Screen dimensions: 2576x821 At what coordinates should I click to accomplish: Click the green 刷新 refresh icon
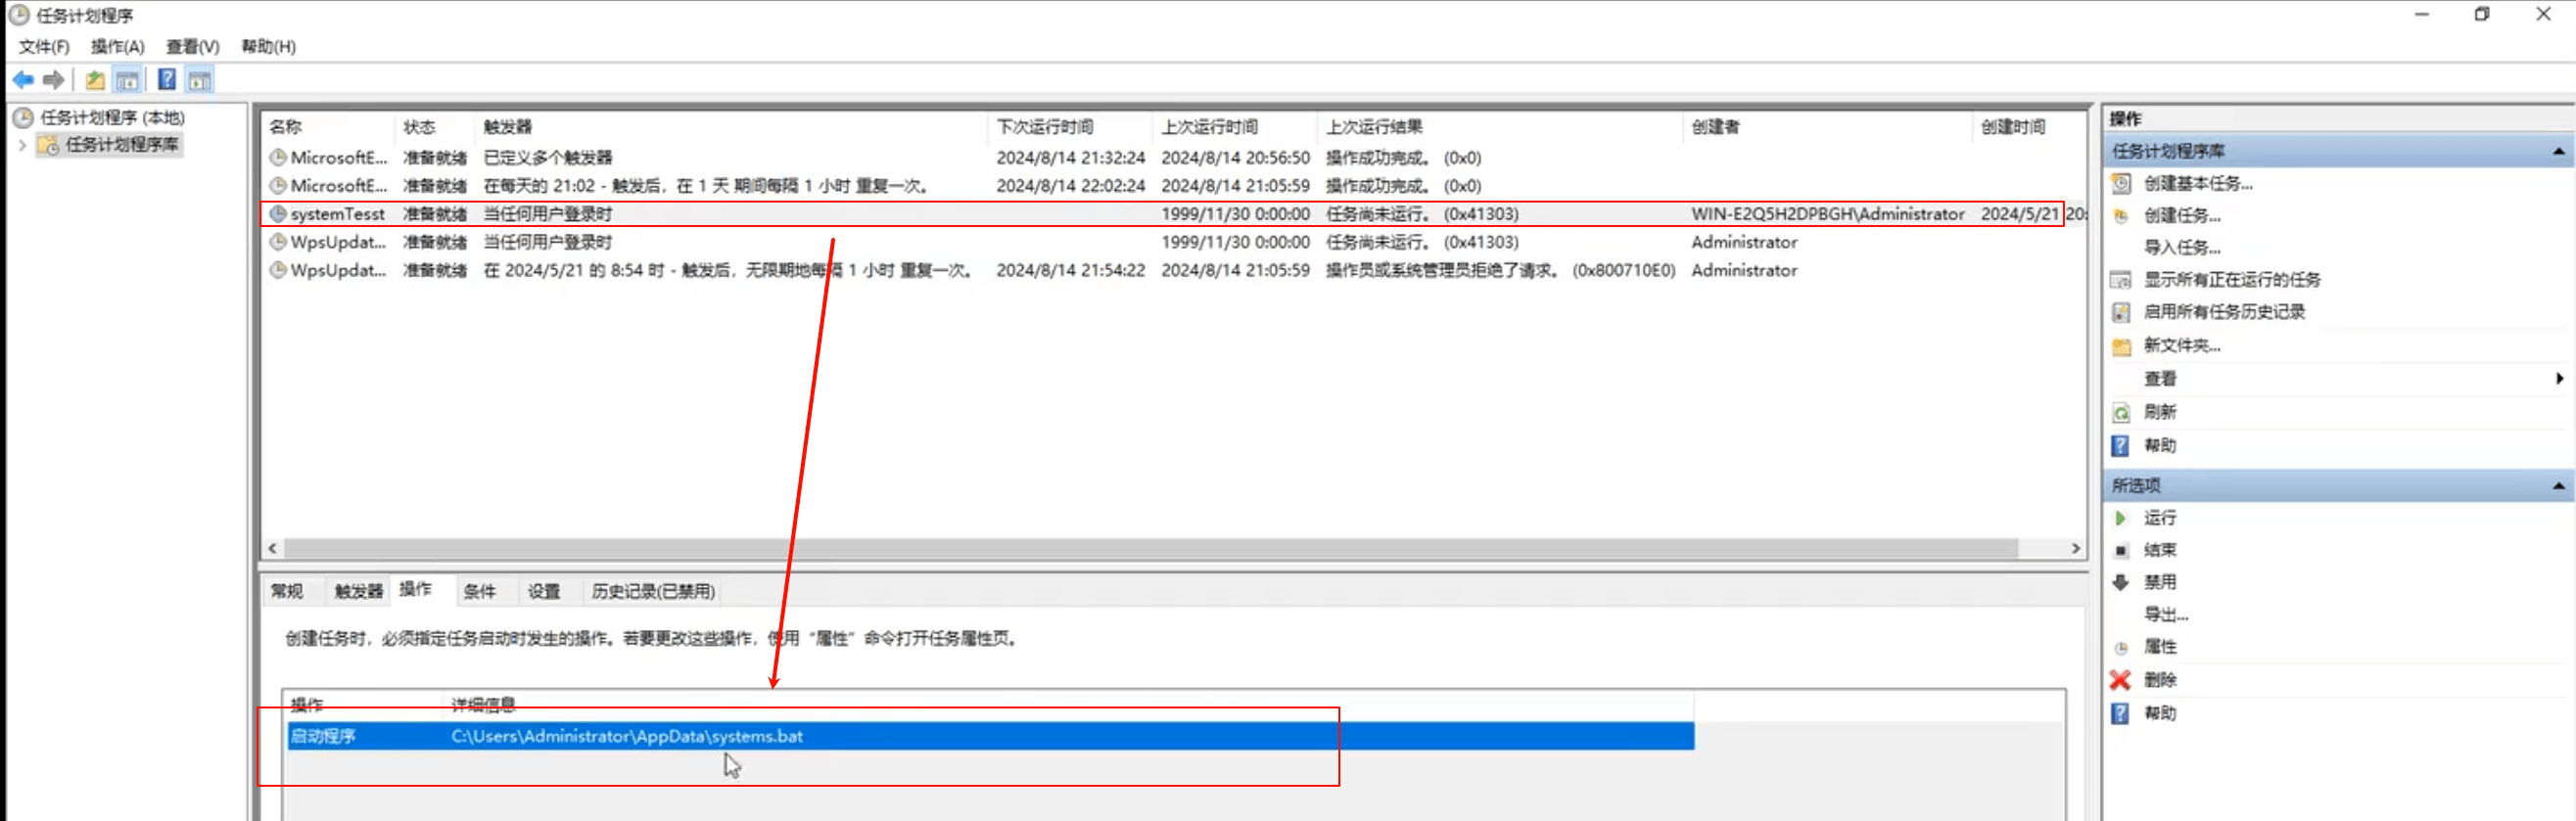(2121, 412)
